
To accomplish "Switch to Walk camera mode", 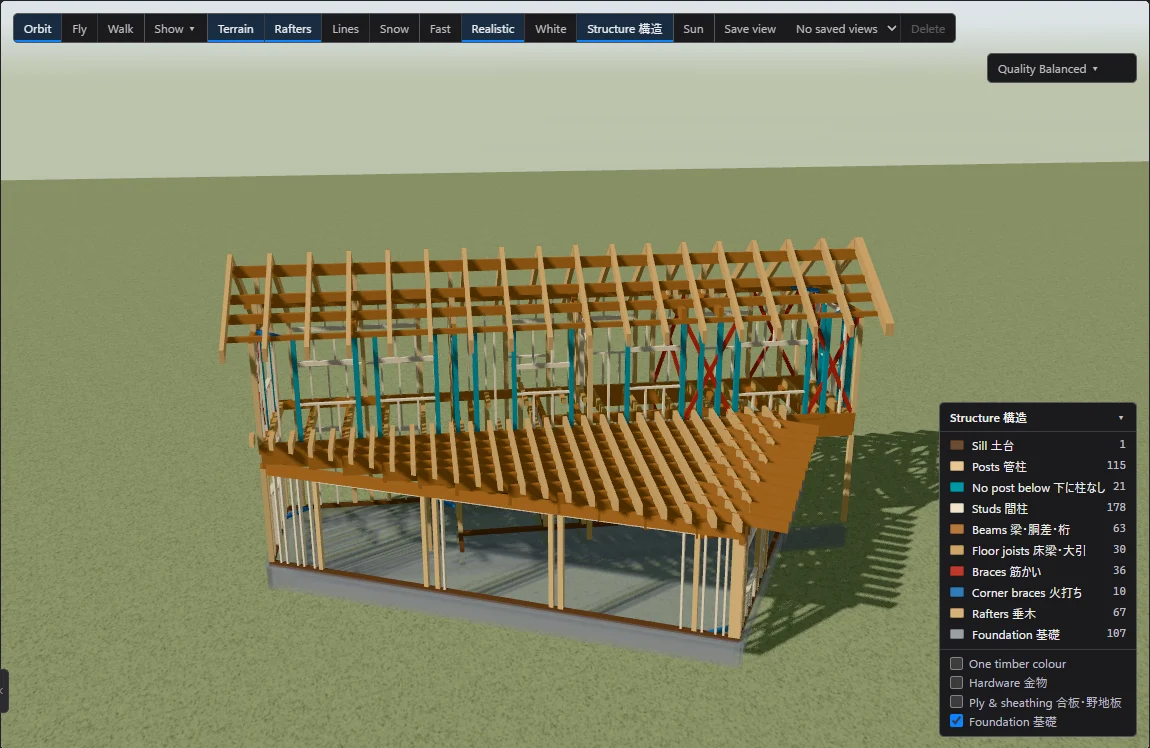I will (x=120, y=29).
